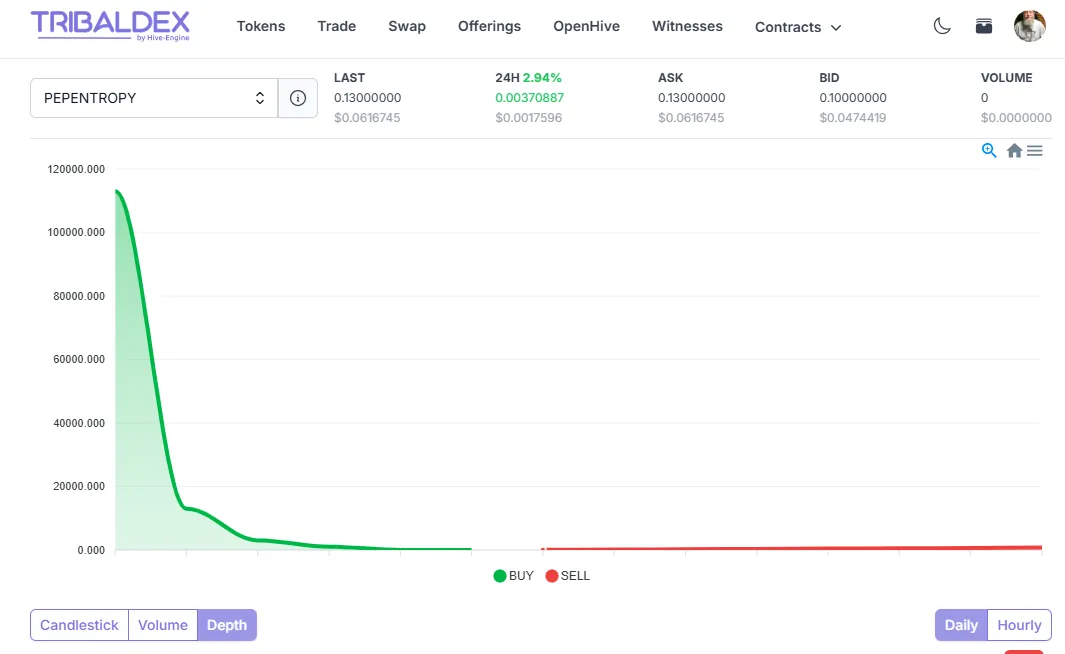Toggle BUY series in chart legend
Image resolution: width=1065 pixels, height=654 pixels.
[513, 576]
